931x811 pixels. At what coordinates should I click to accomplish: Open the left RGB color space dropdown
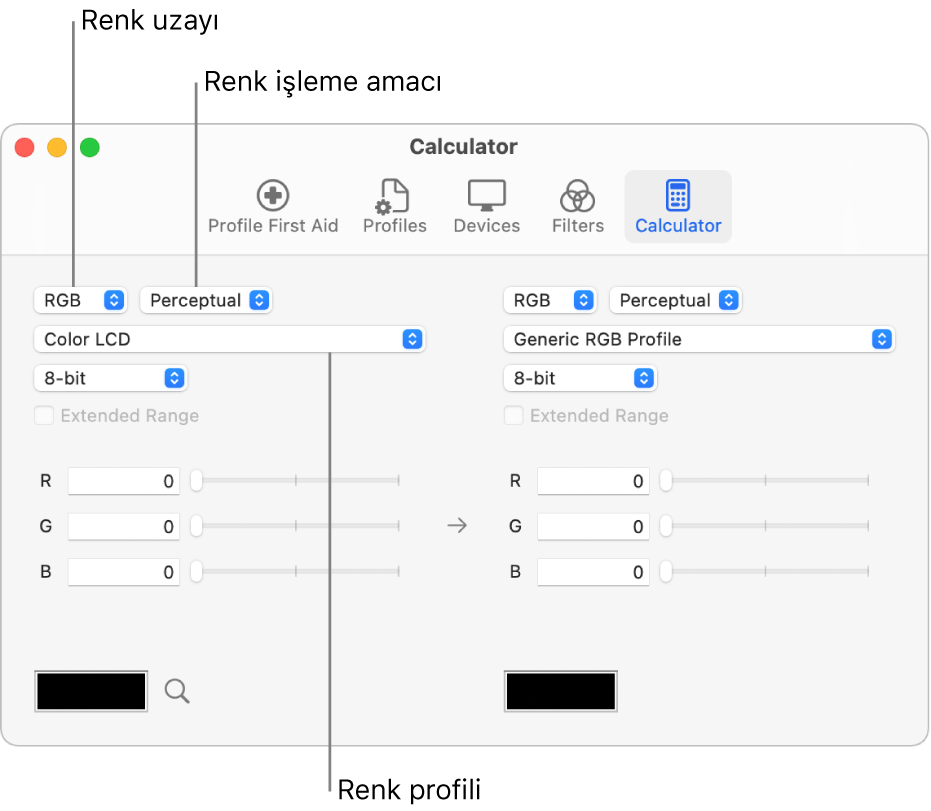click(x=80, y=300)
